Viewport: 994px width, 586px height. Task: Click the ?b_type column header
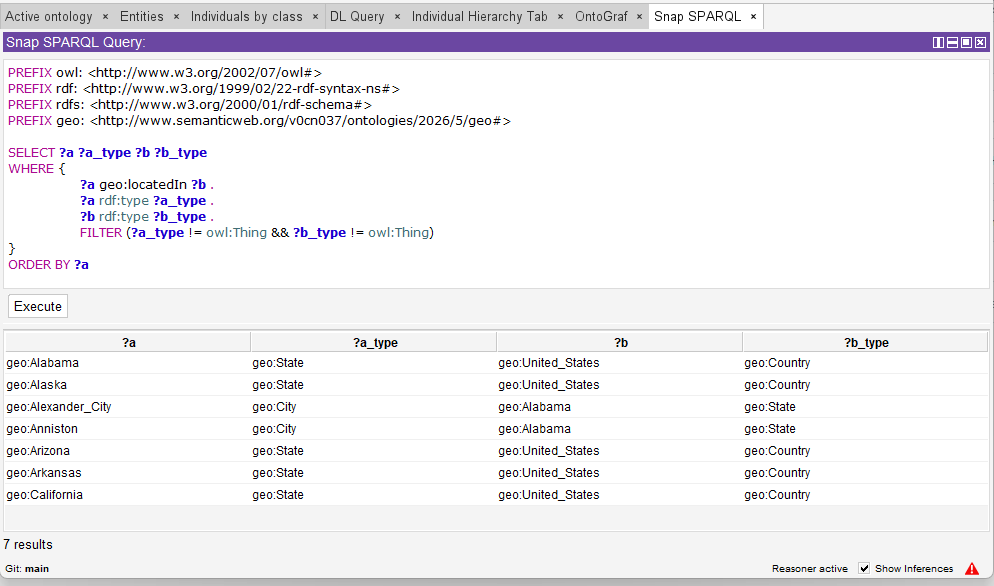click(x=865, y=342)
